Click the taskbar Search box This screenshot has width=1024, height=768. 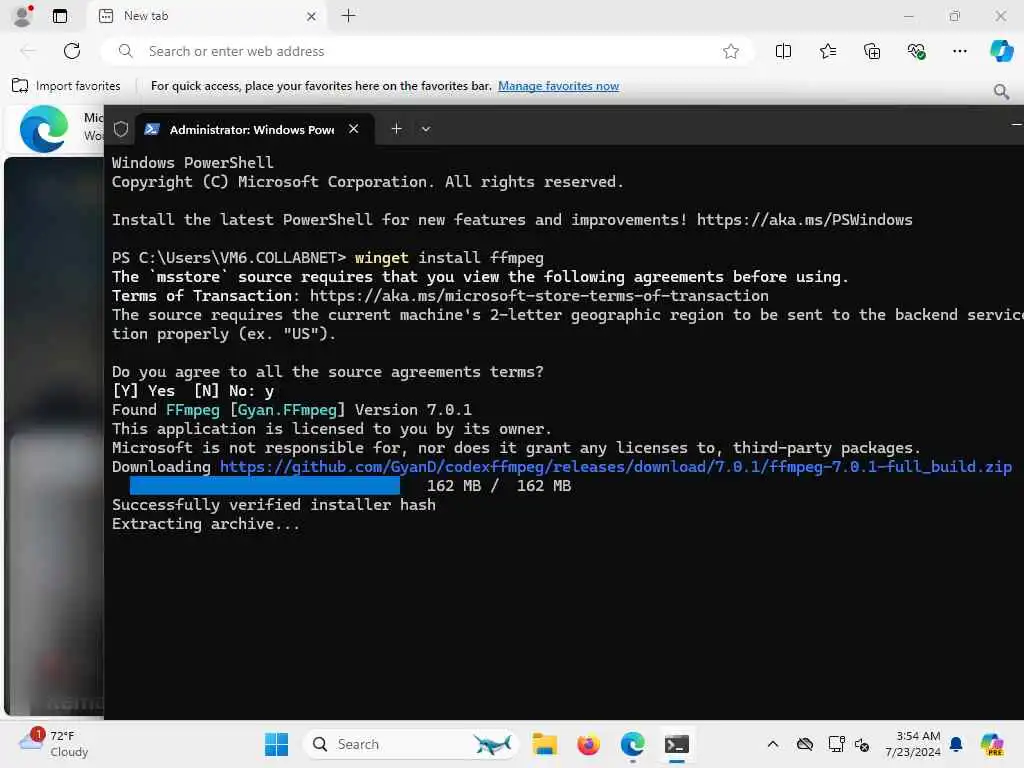point(411,744)
